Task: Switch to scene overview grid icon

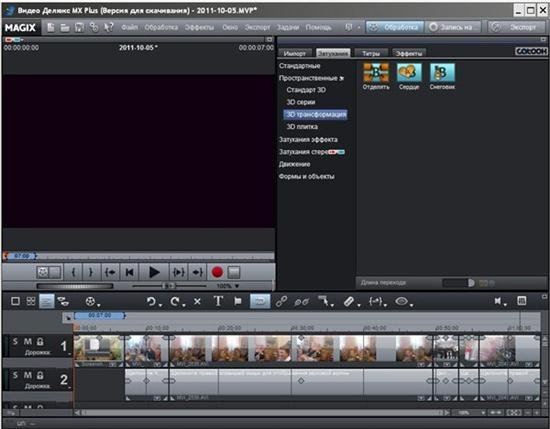Action: pyautogui.click(x=31, y=301)
